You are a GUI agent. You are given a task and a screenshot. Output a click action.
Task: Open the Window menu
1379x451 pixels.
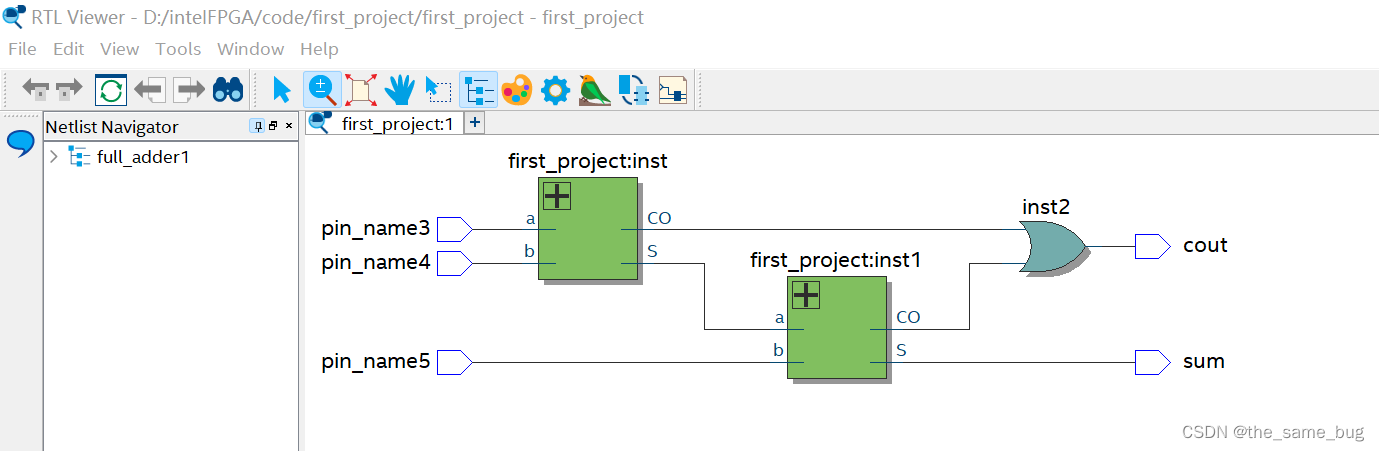pos(251,49)
